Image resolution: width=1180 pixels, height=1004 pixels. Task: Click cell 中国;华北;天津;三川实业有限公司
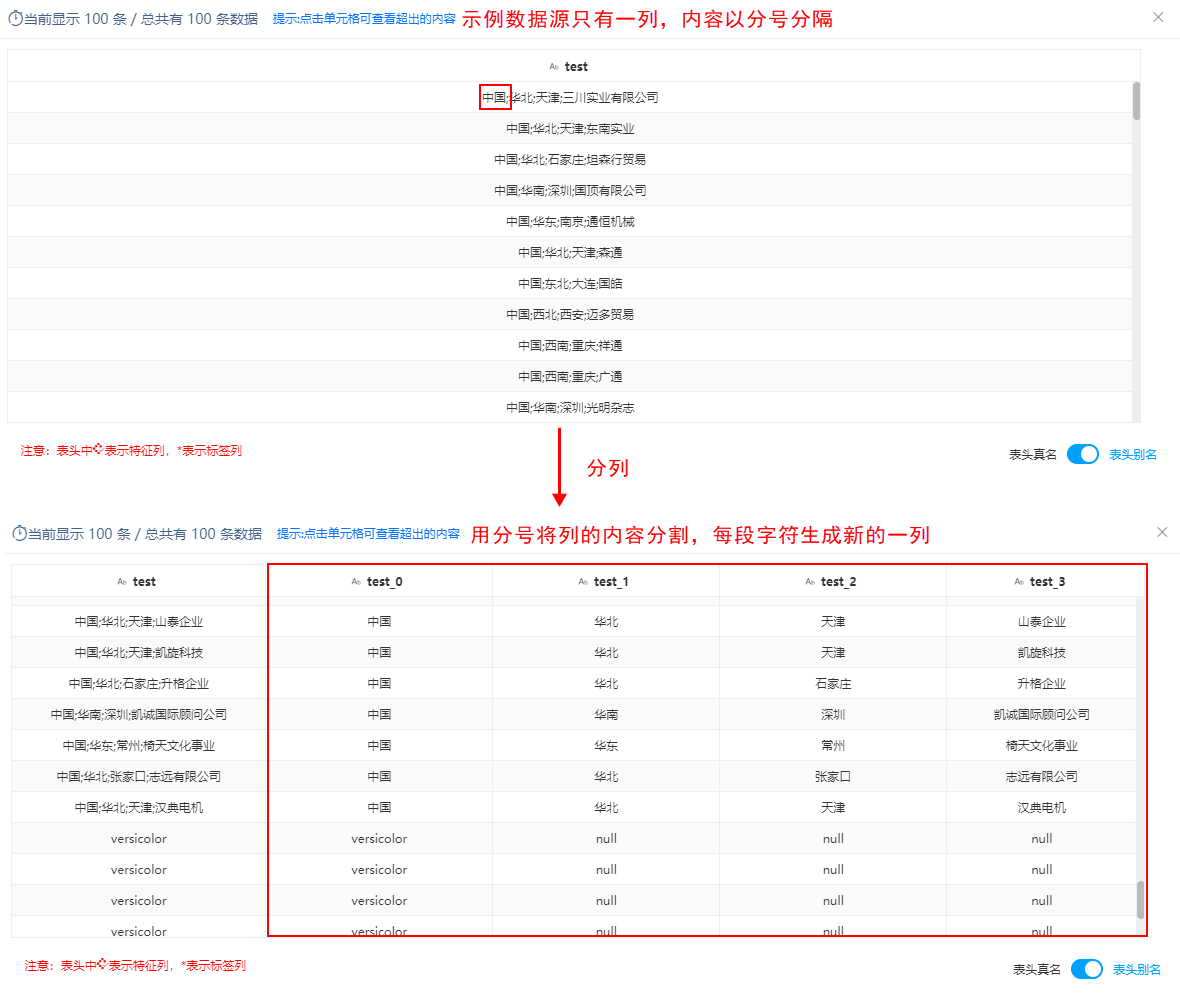pos(570,98)
